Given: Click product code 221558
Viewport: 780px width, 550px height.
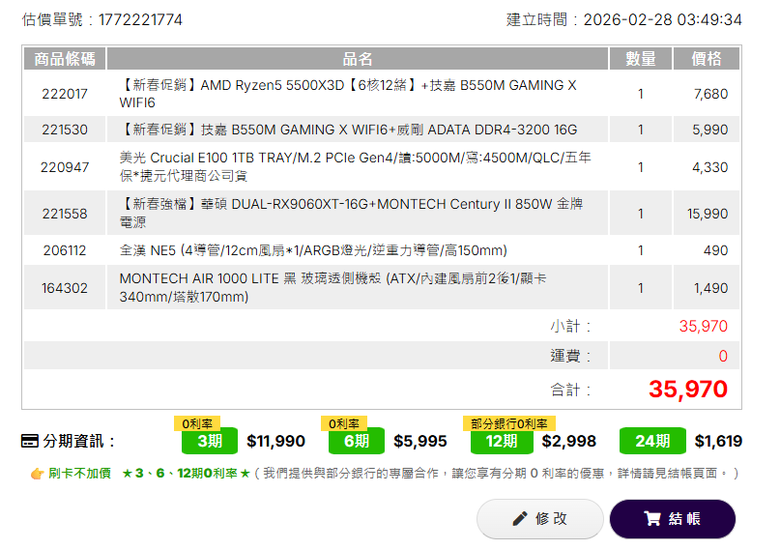Looking at the screenshot, I should pos(65,214).
